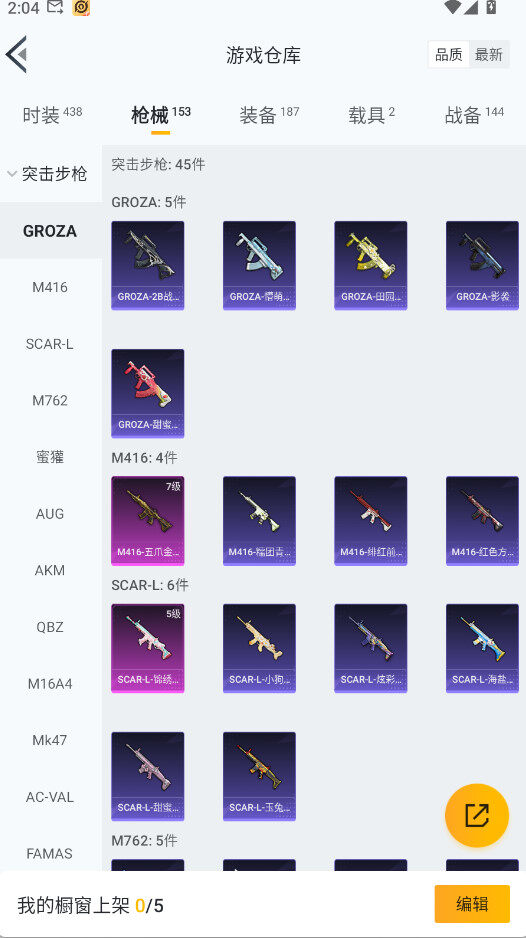This screenshot has width=526, height=938.
Task: Switch to the 装备 tab
Action: (x=269, y=114)
